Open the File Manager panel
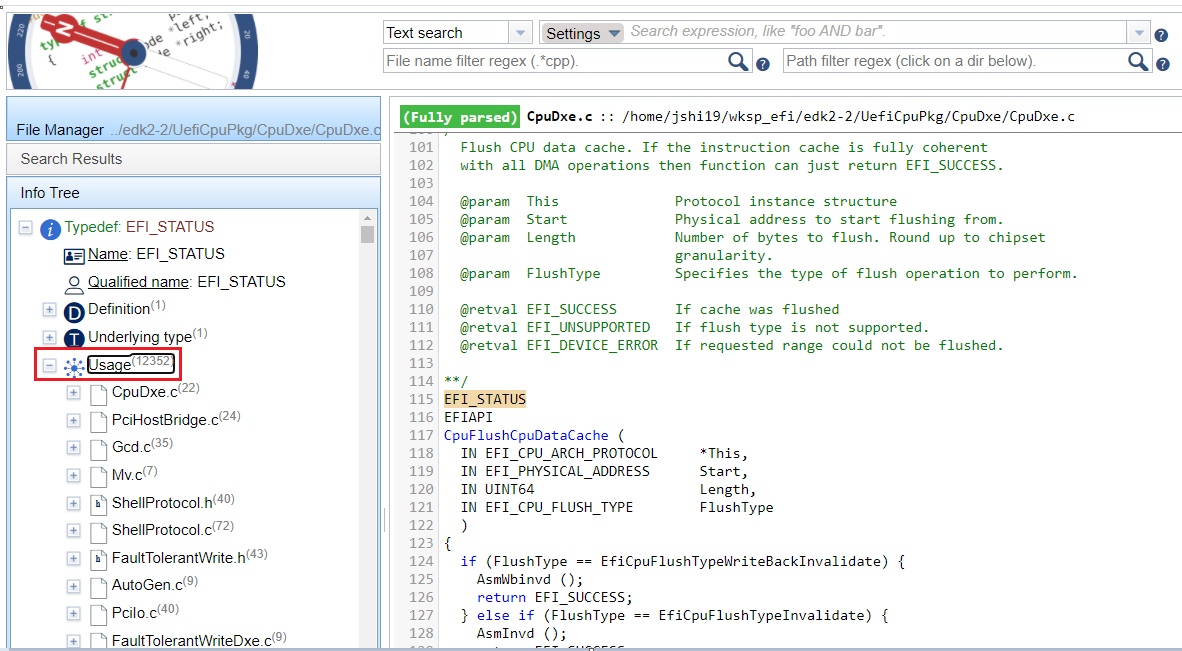Image resolution: width=1182 pixels, height=651 pixels. tap(194, 119)
